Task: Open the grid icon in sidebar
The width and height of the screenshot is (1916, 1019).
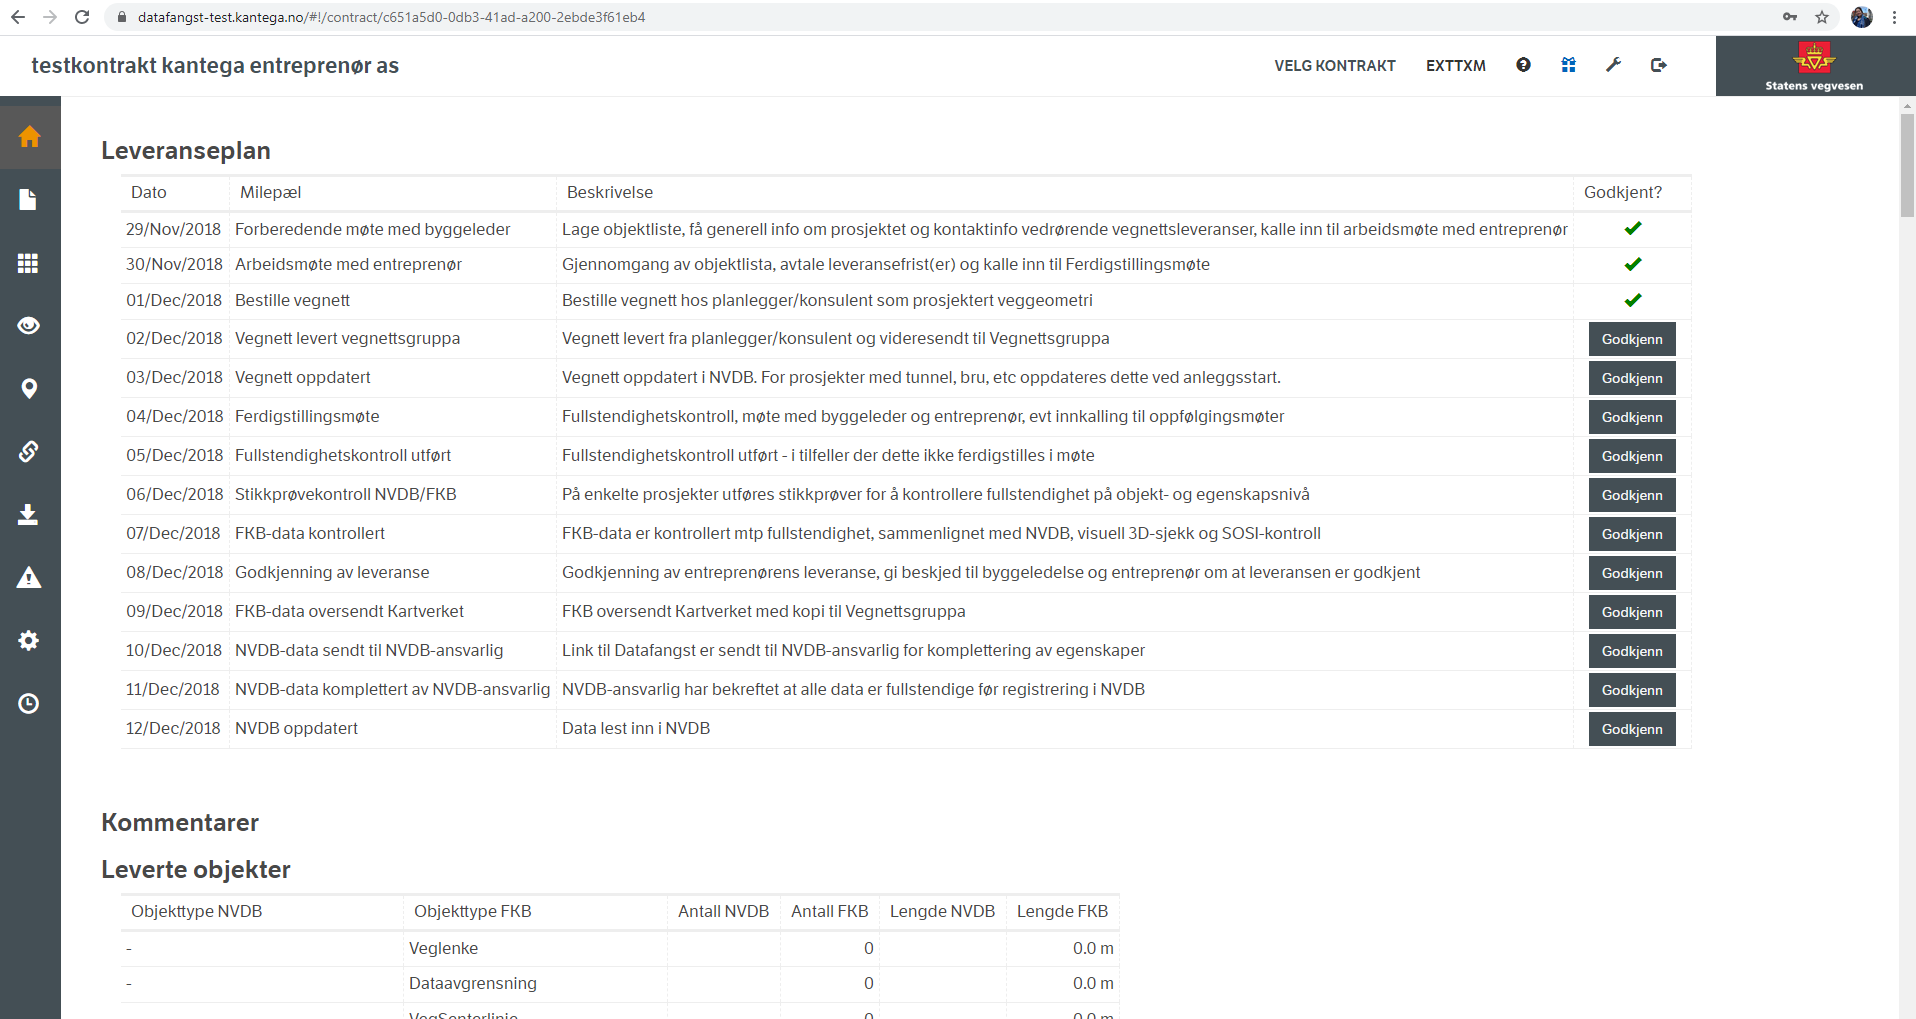Action: 29,263
